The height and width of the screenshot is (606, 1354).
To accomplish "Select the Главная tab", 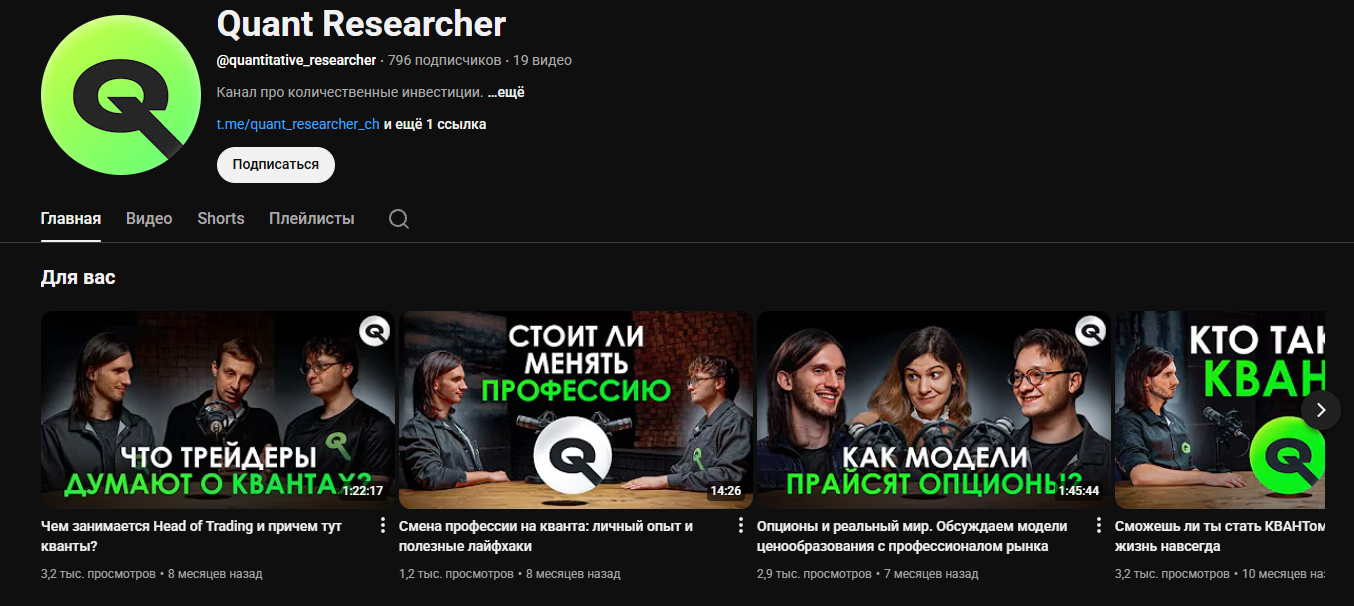I will tap(71, 219).
